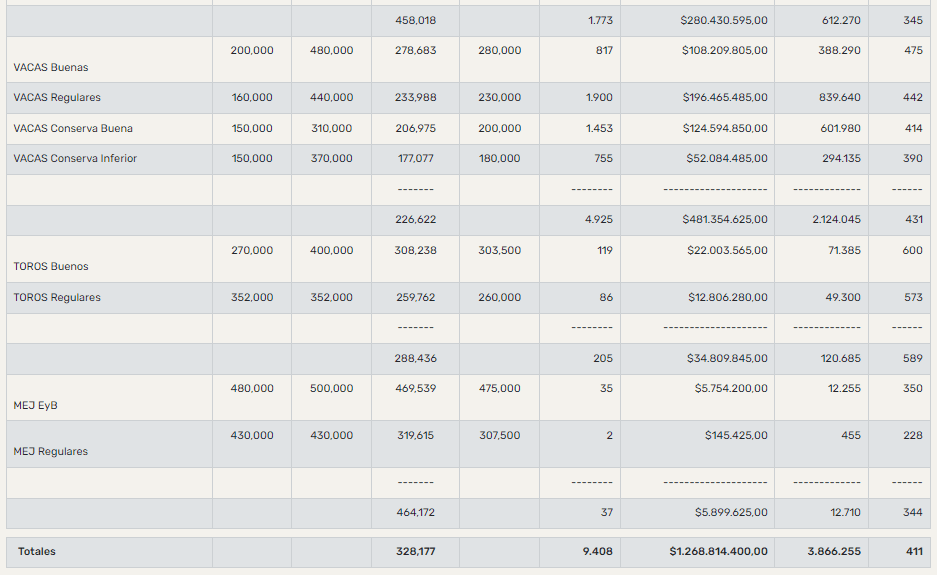Click the vacas subtotal kilos 2.124.045
Screen dimensions: 937x575
(834, 220)
